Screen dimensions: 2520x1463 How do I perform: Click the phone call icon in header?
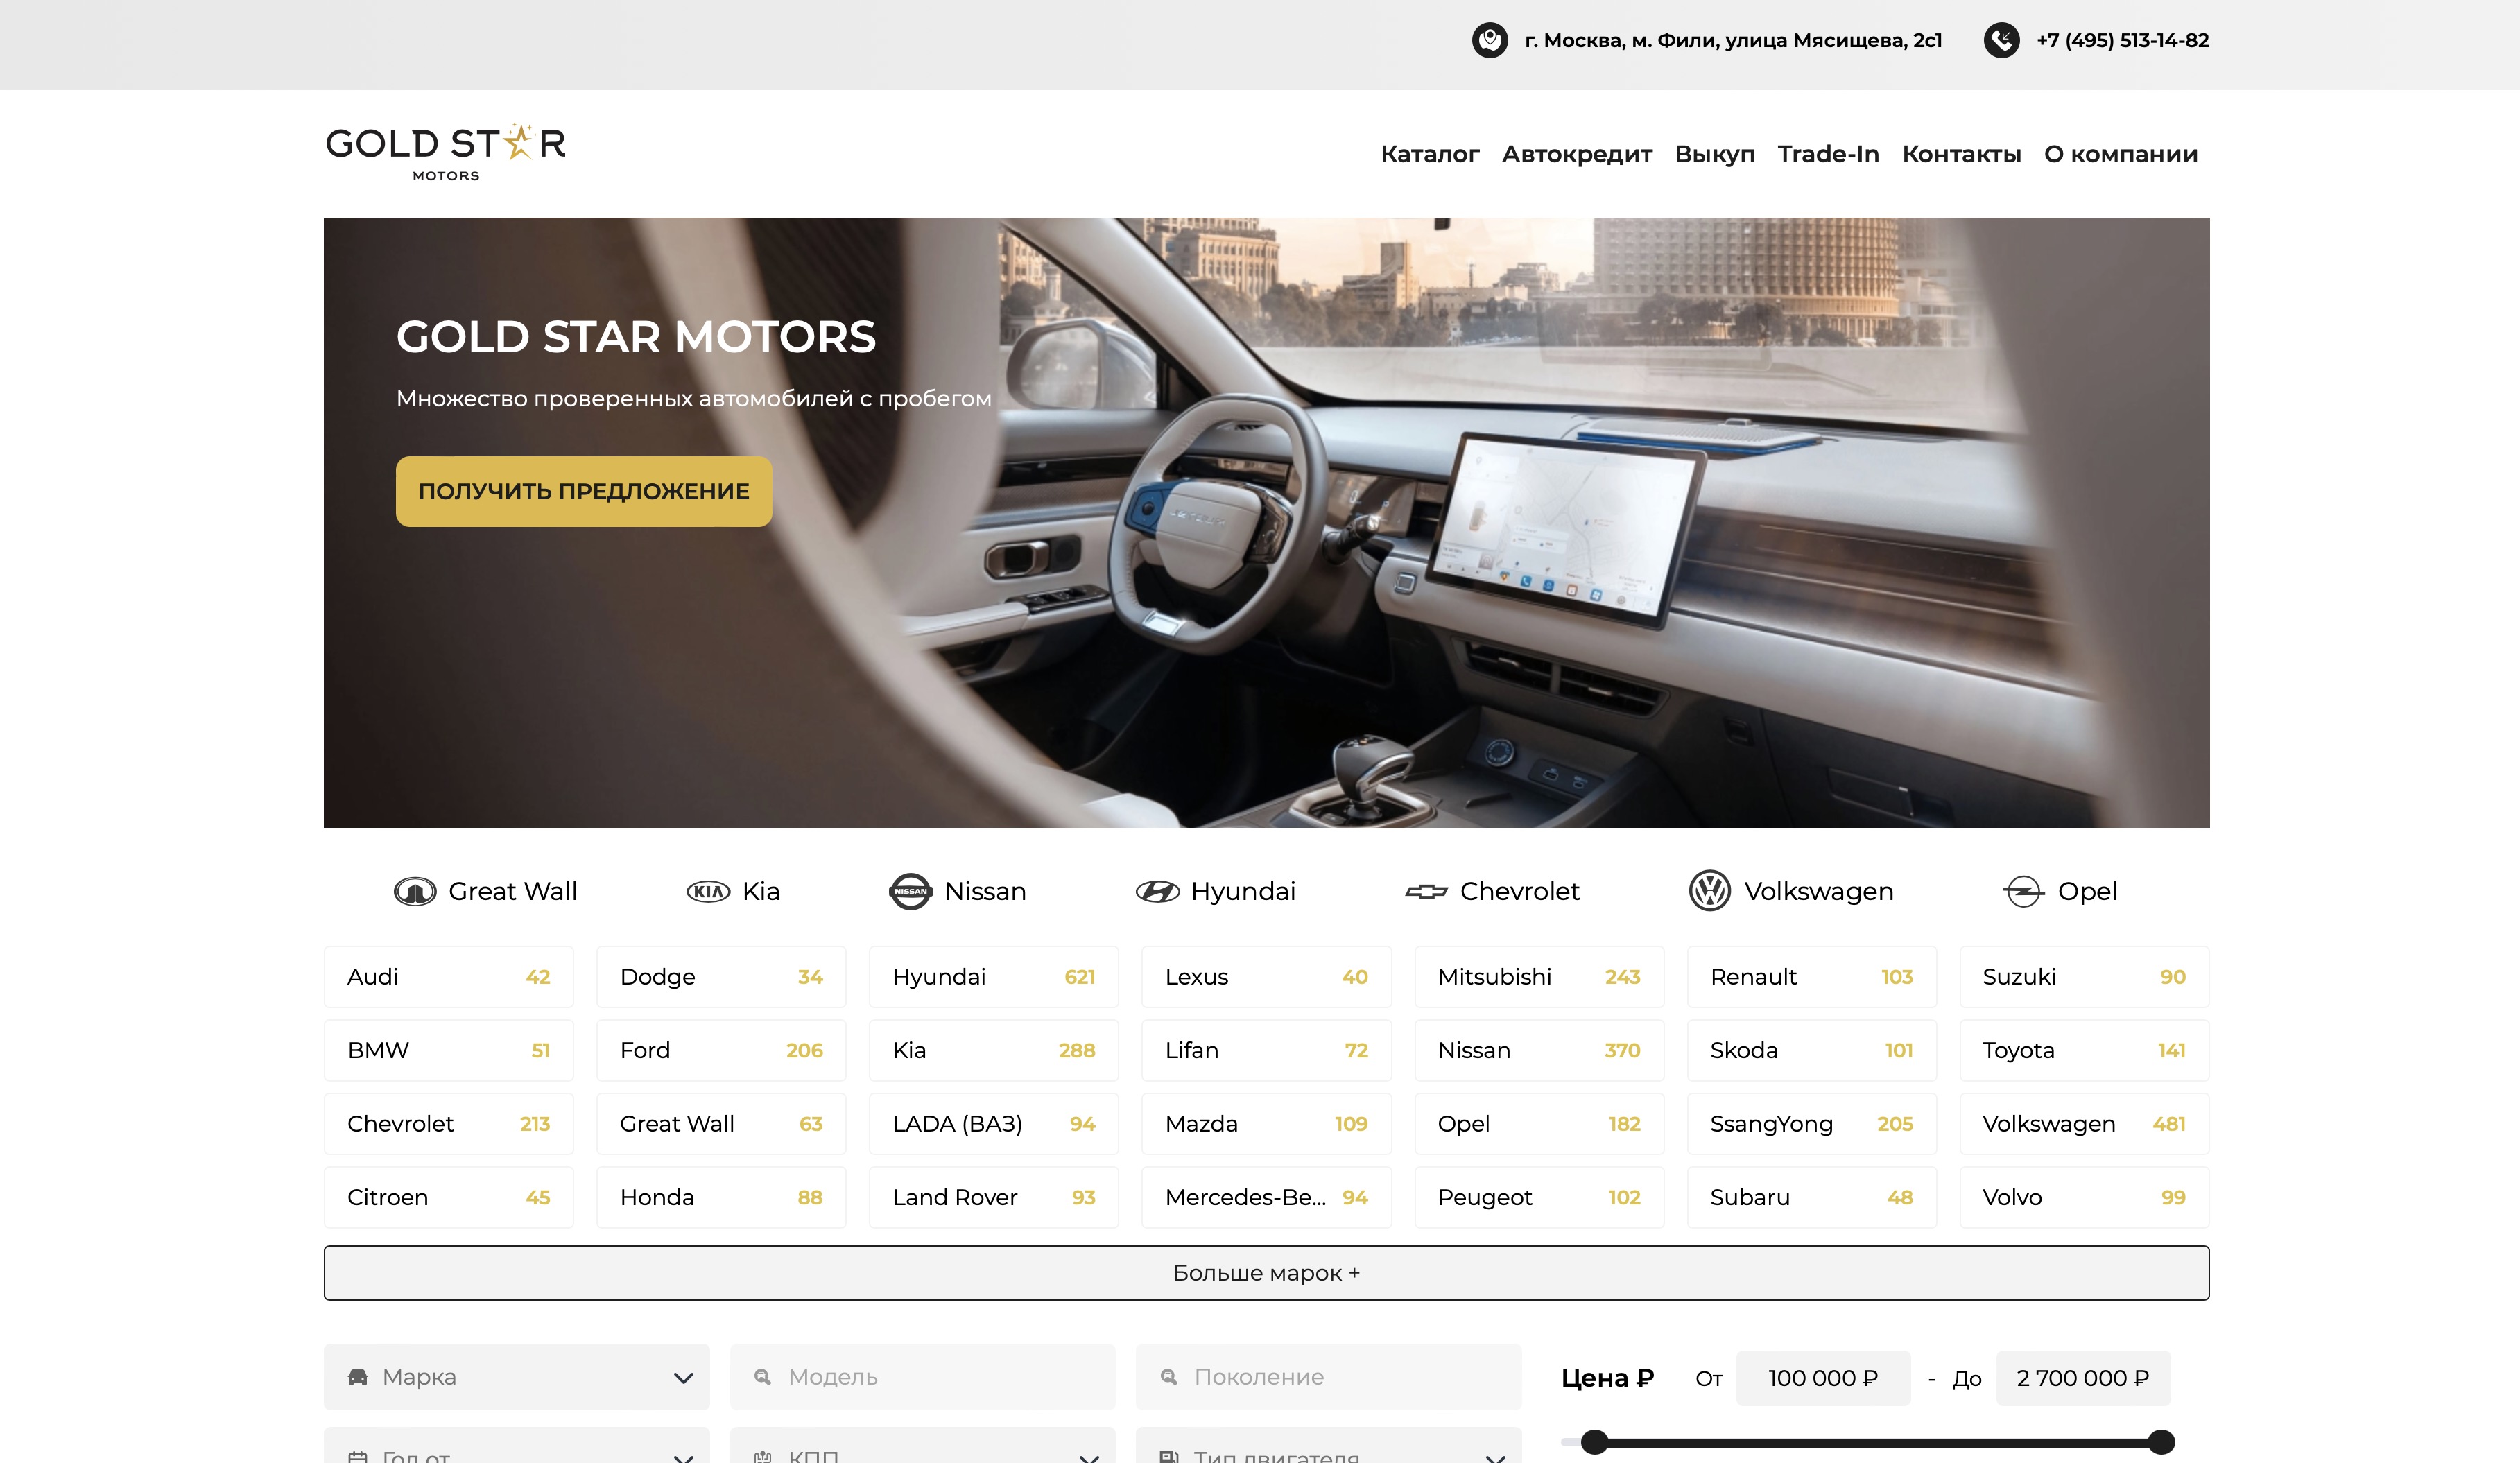coord(2001,40)
